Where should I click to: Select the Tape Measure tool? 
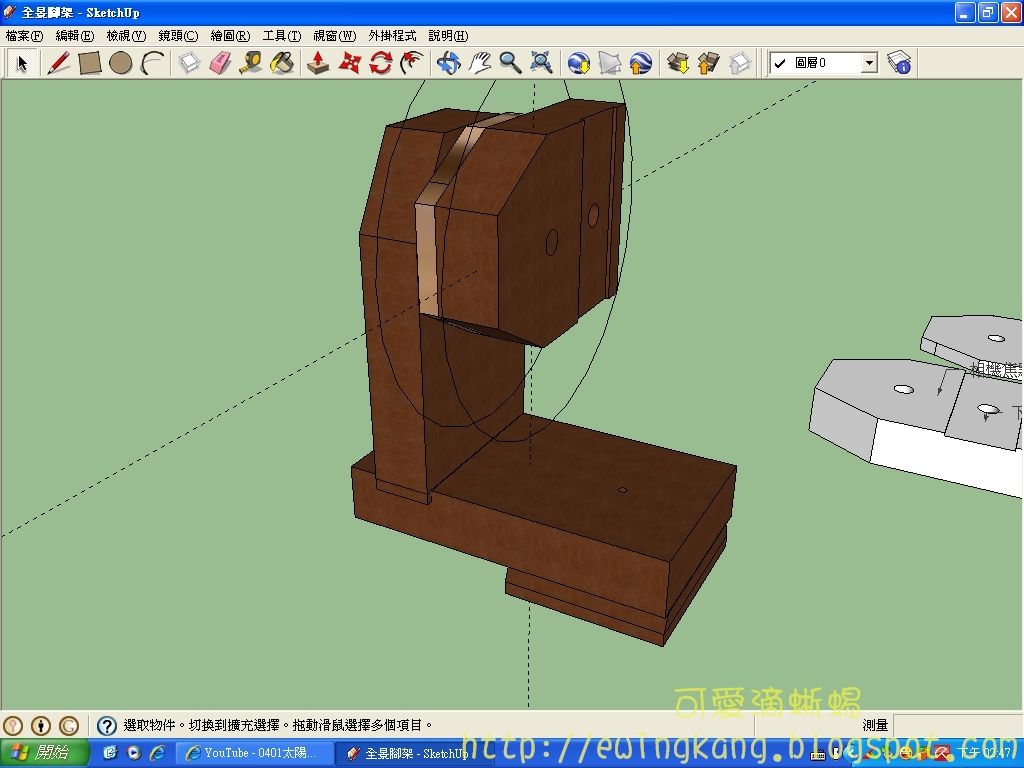(251, 63)
